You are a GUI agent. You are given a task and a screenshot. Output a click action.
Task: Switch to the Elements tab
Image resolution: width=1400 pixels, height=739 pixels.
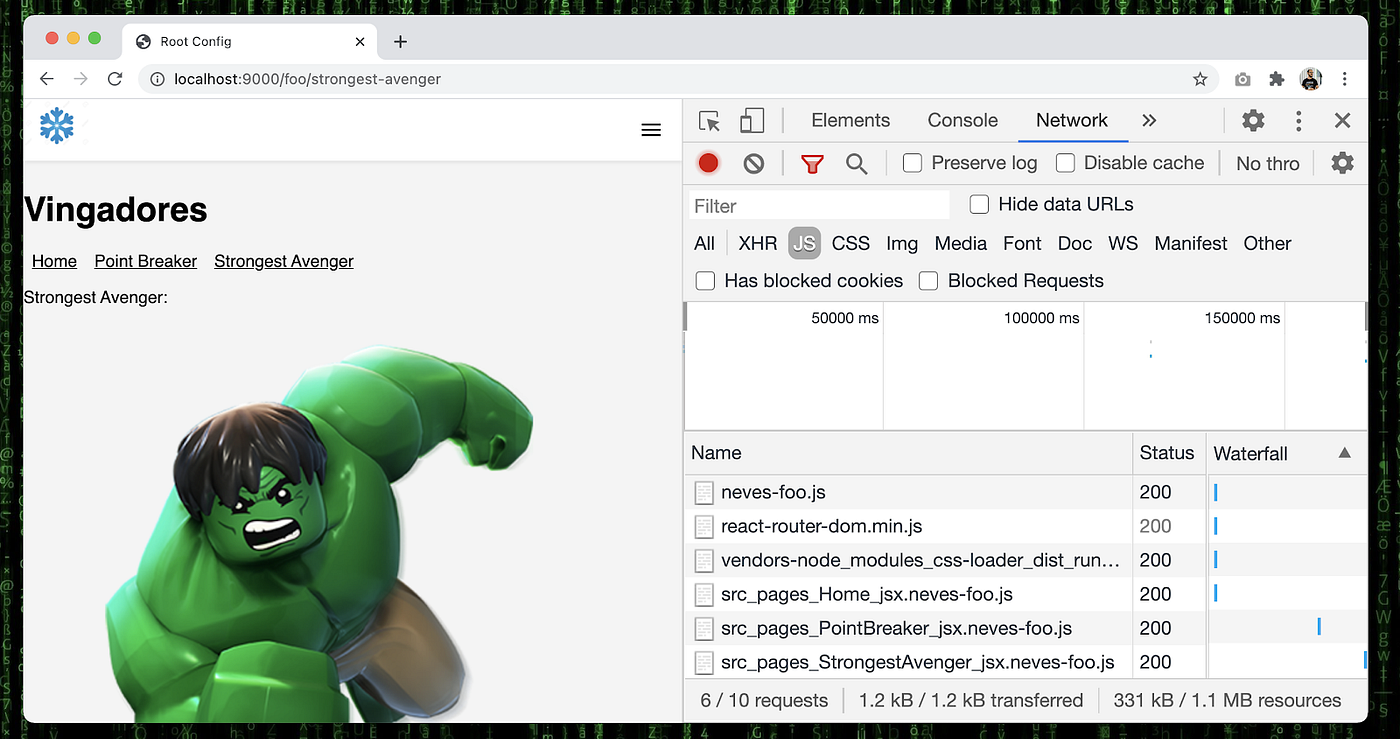(x=850, y=120)
